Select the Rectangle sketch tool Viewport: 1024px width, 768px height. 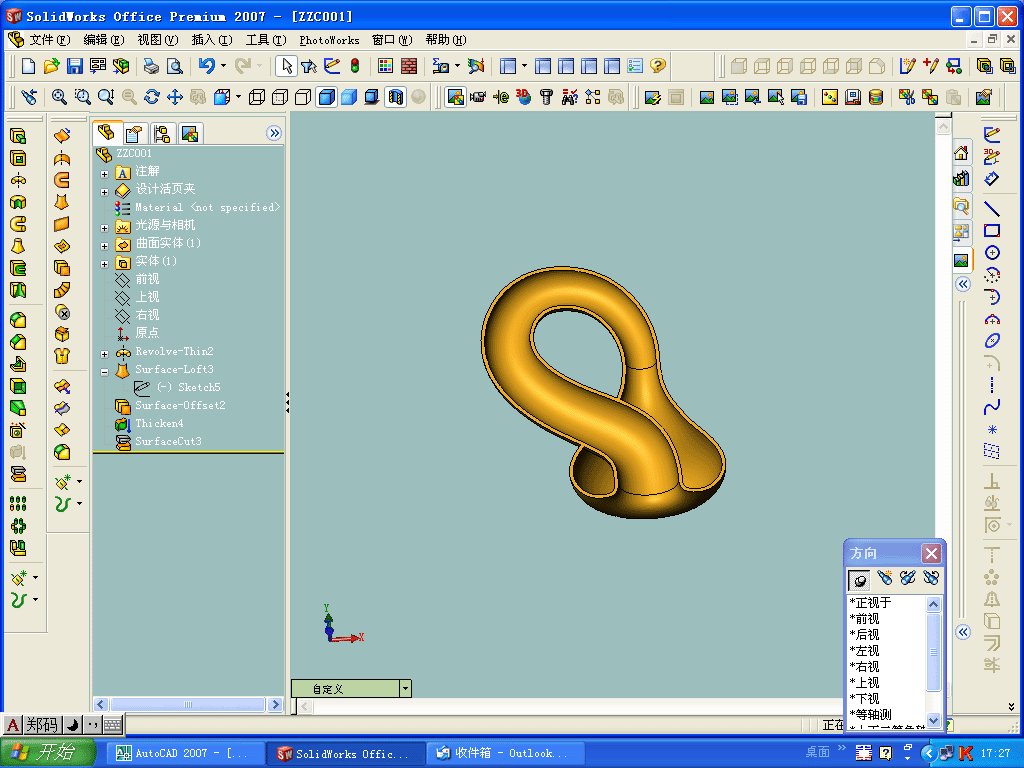point(991,231)
